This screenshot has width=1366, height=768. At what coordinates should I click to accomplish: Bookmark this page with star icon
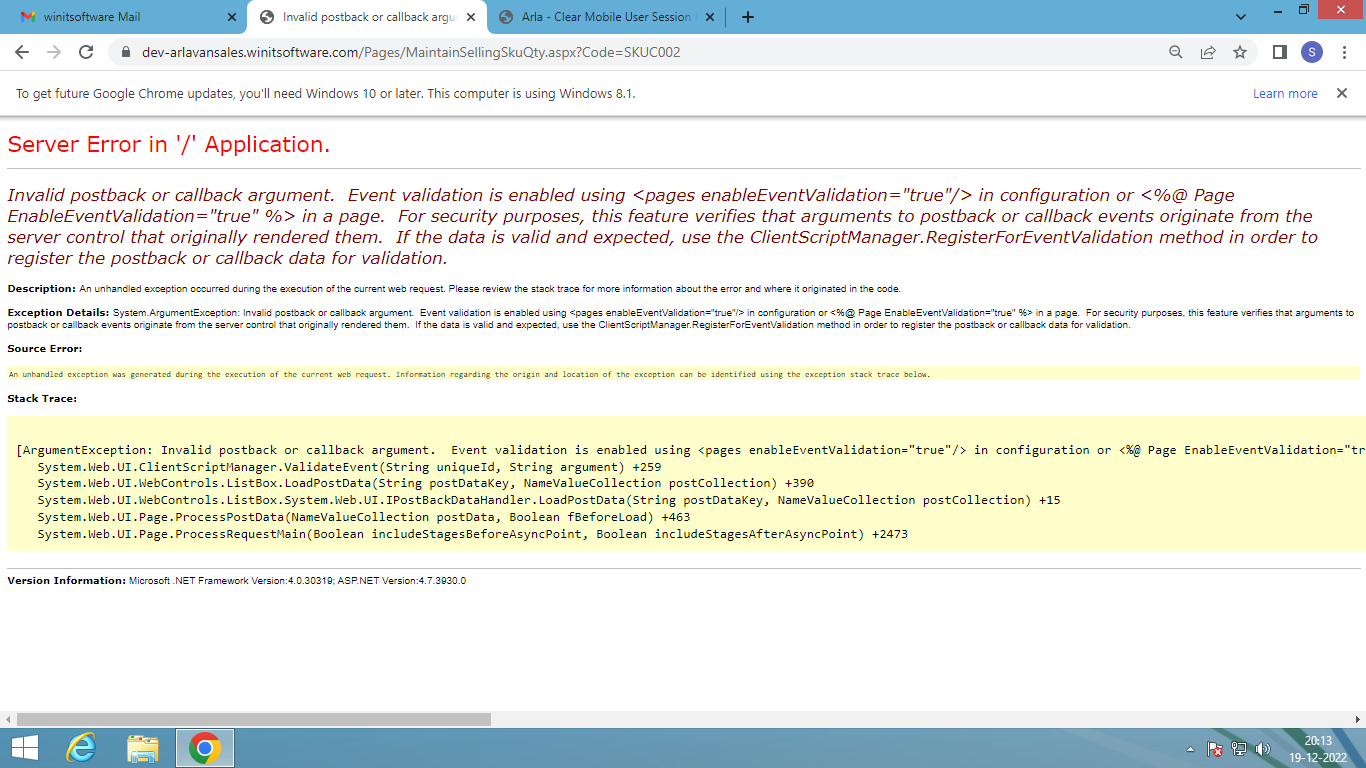tap(1240, 52)
